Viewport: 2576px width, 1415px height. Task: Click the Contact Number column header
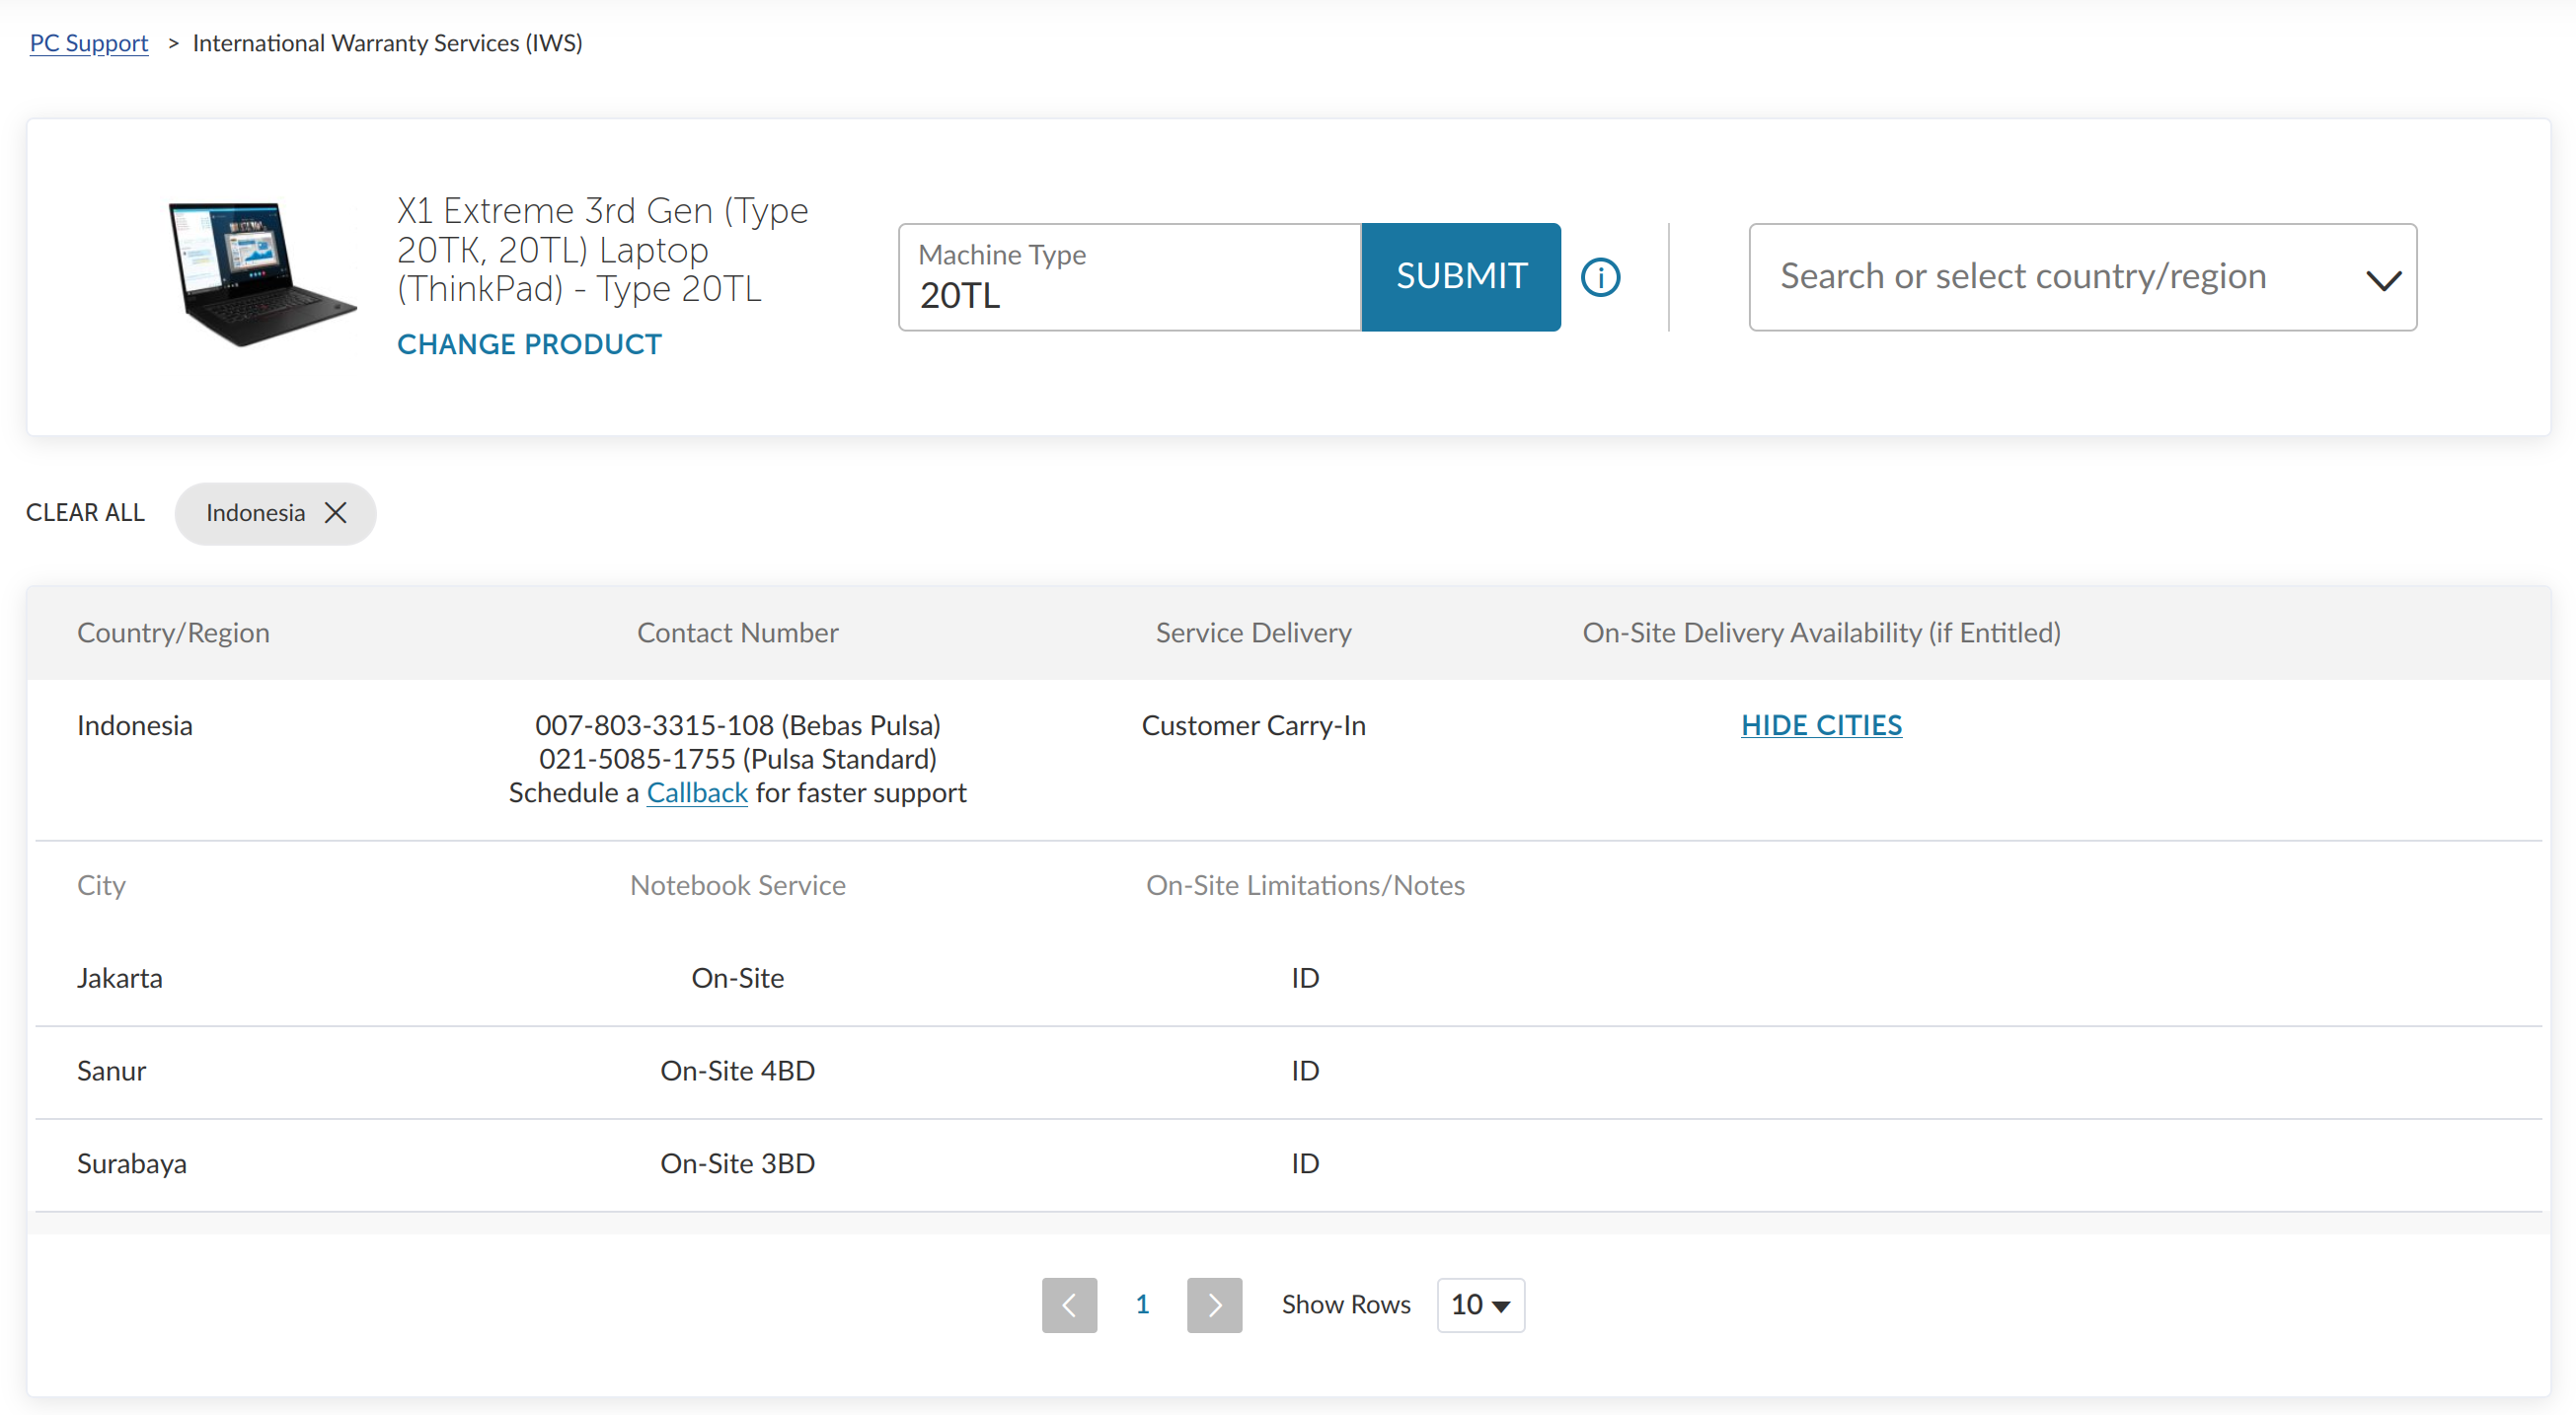pos(738,633)
